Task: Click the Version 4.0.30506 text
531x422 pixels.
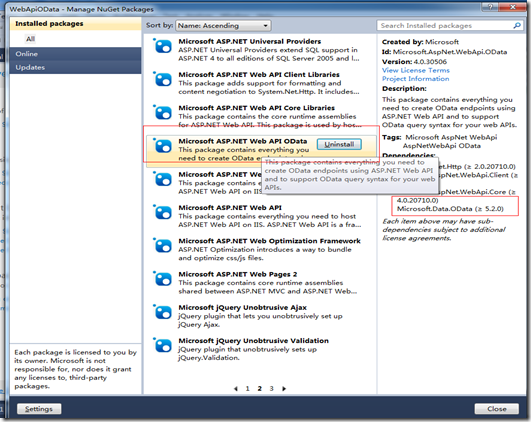Action: point(414,62)
